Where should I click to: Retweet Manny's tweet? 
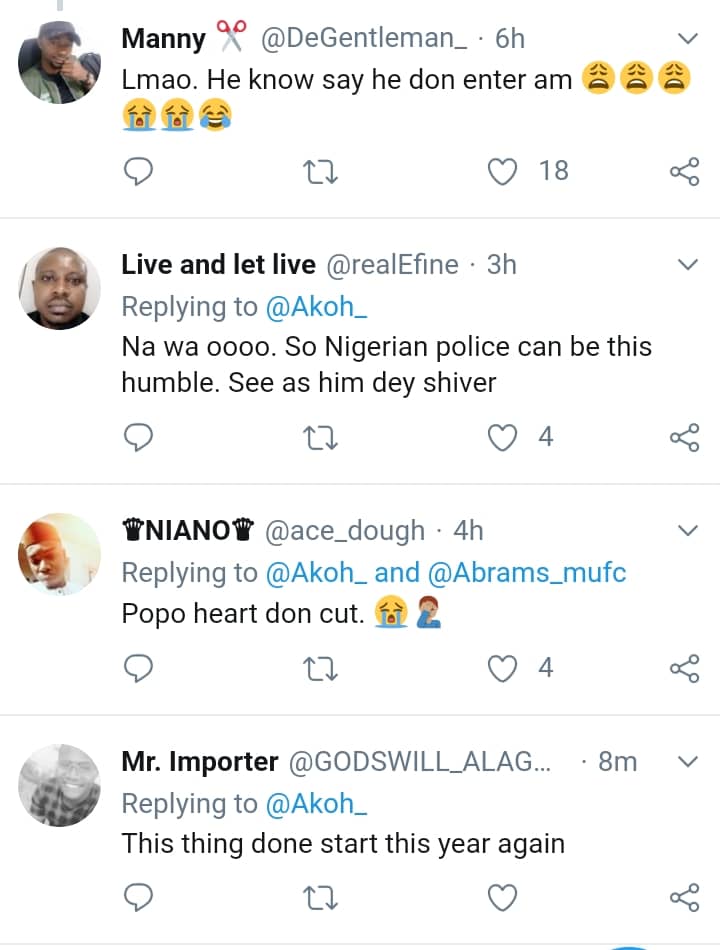click(320, 172)
